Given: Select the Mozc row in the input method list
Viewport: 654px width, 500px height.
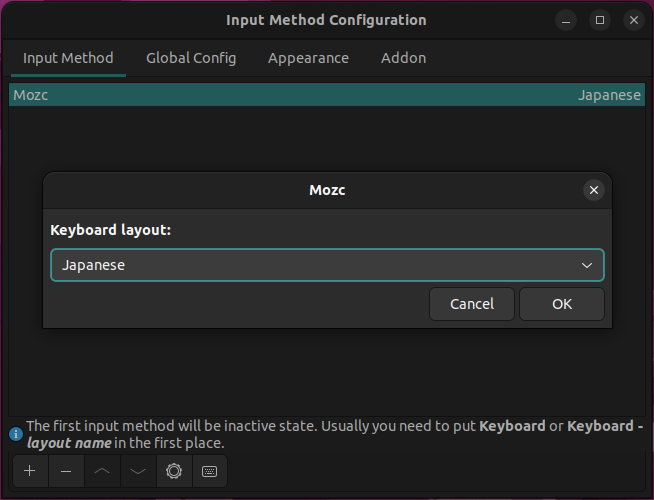Looking at the screenshot, I should 327,95.
